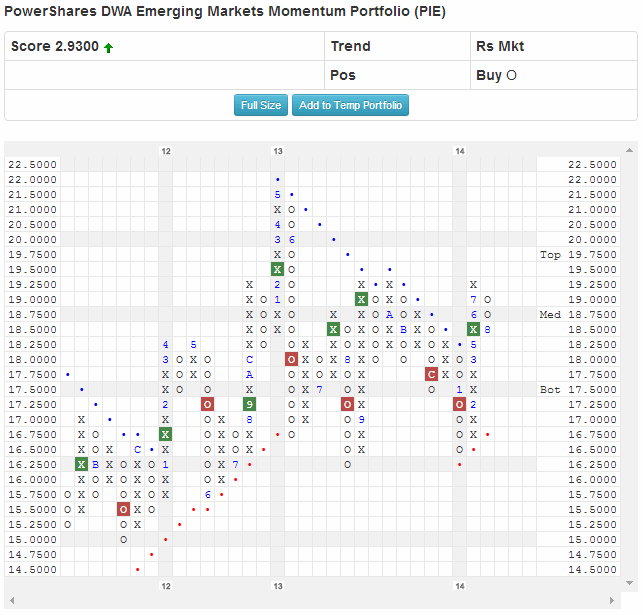Select the green X box at 19.0000
The width and height of the screenshot is (643, 615).
[x=361, y=299]
